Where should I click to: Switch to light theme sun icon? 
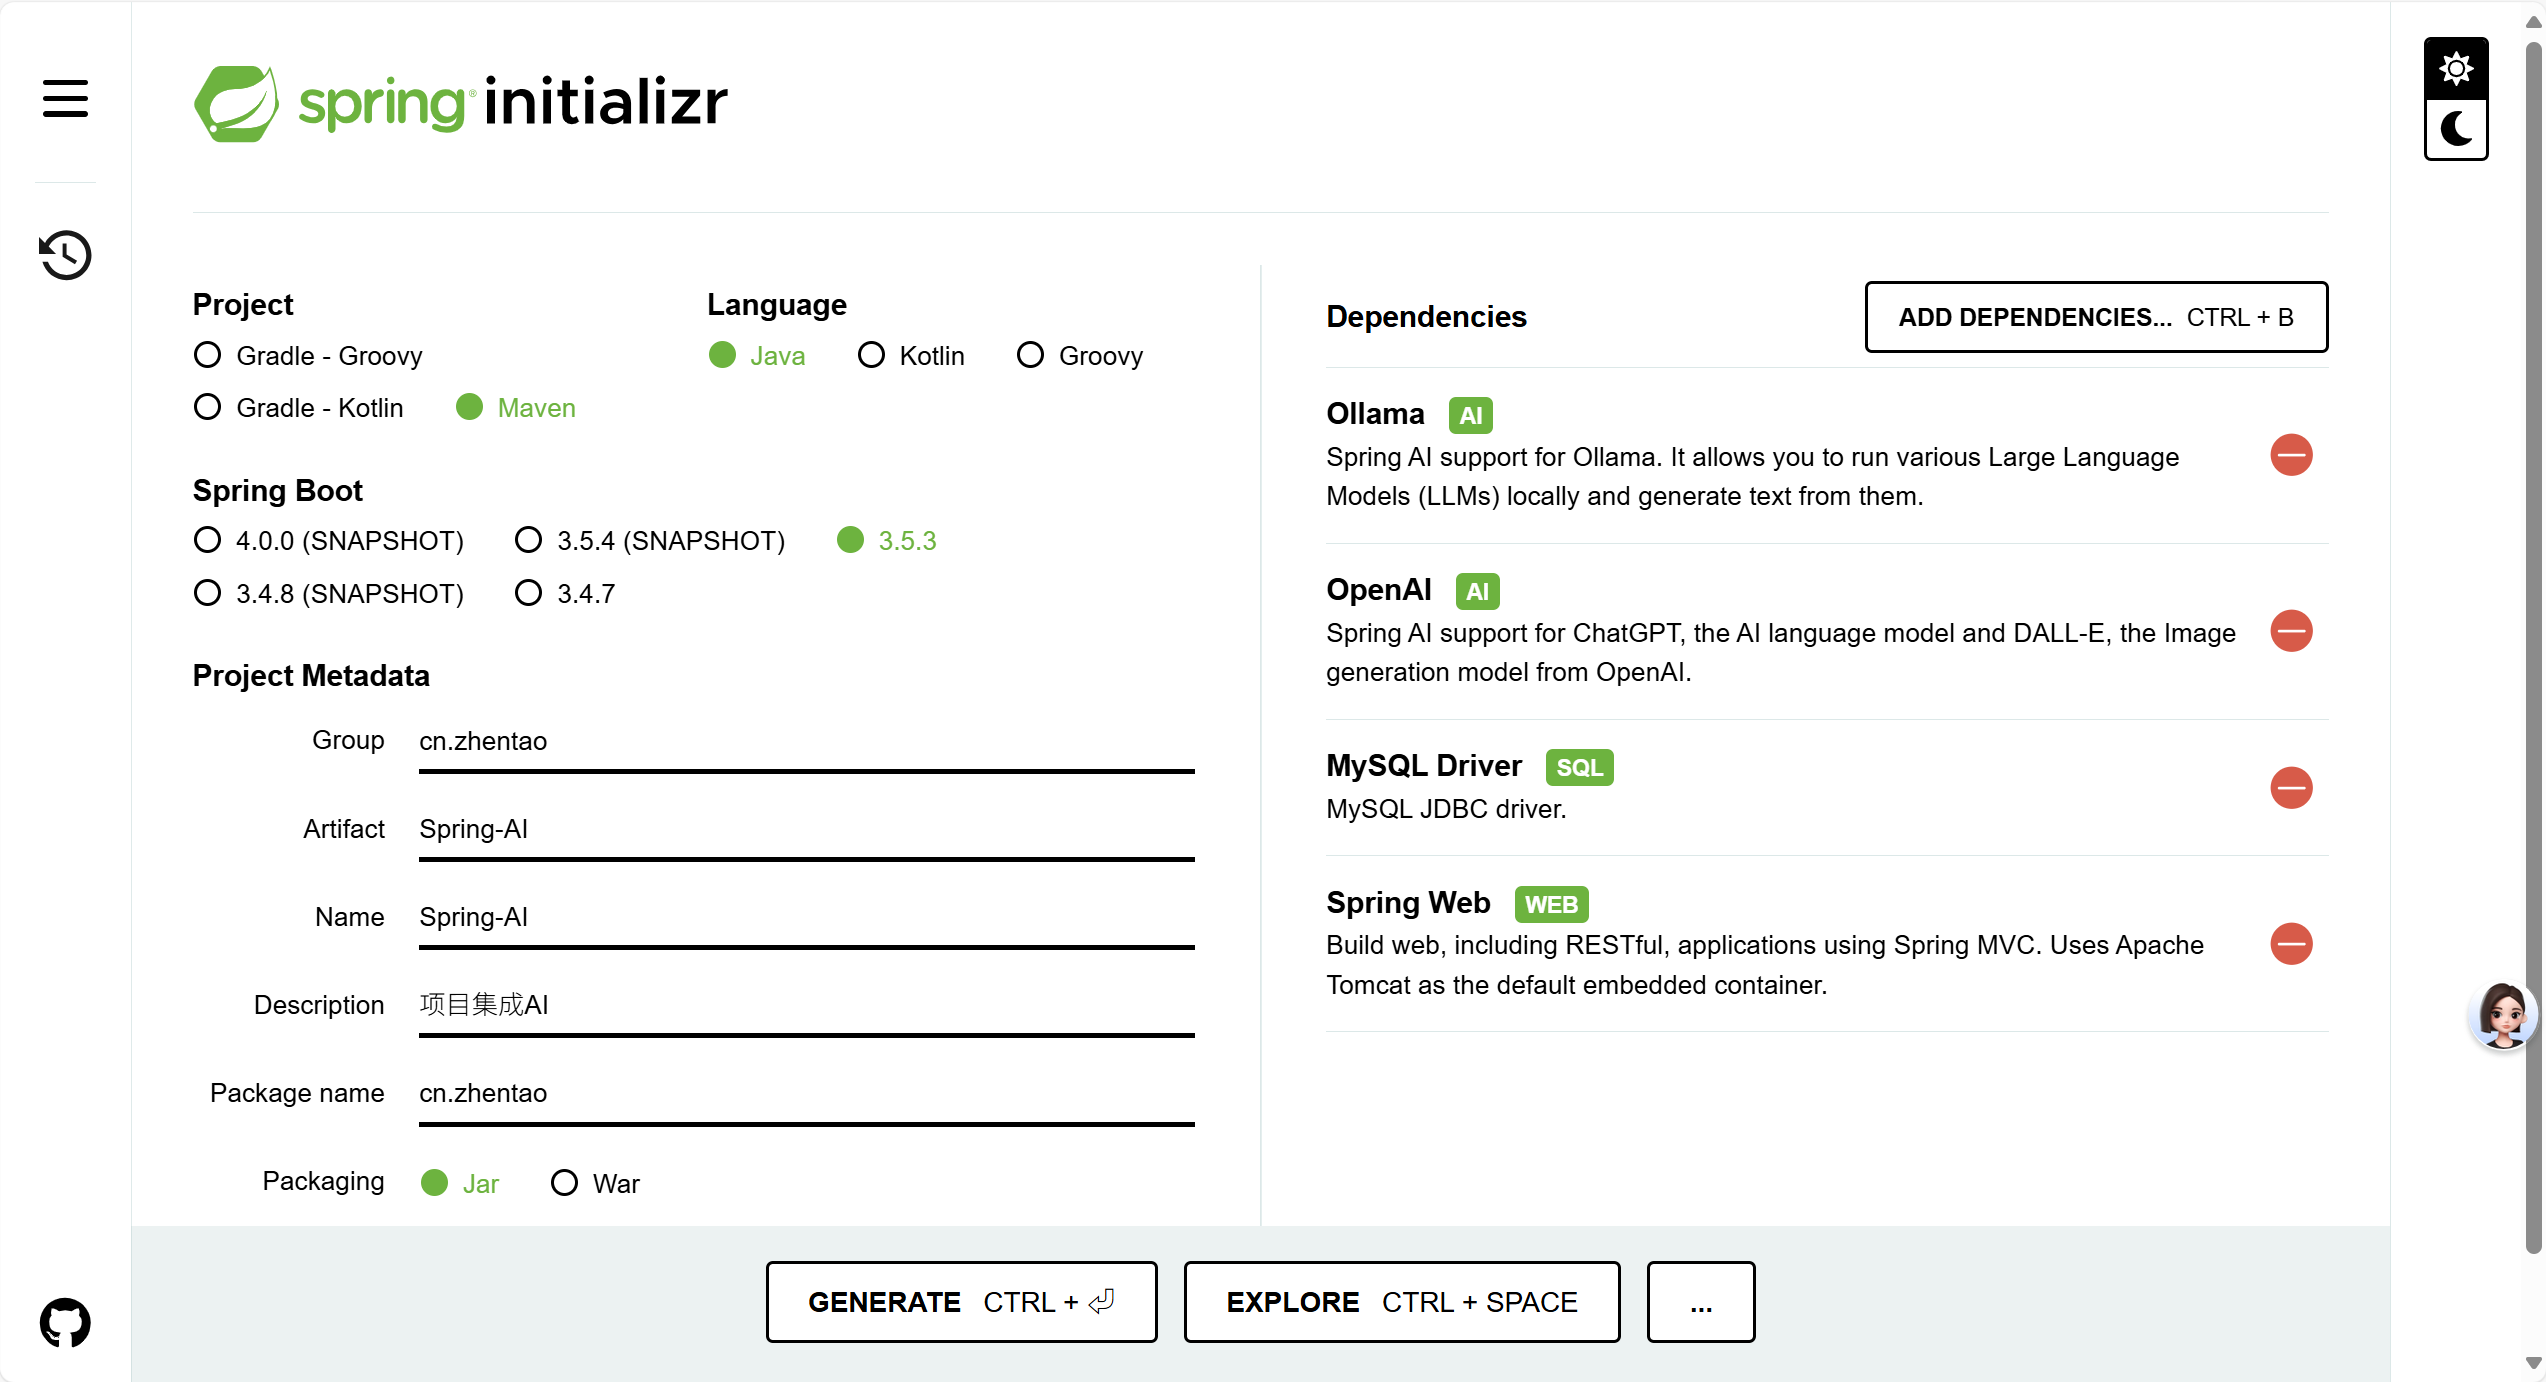(2455, 69)
